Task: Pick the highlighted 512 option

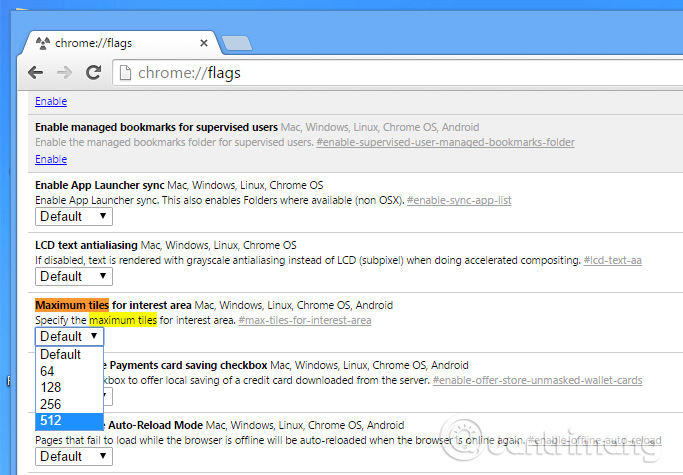Action: click(x=69, y=421)
